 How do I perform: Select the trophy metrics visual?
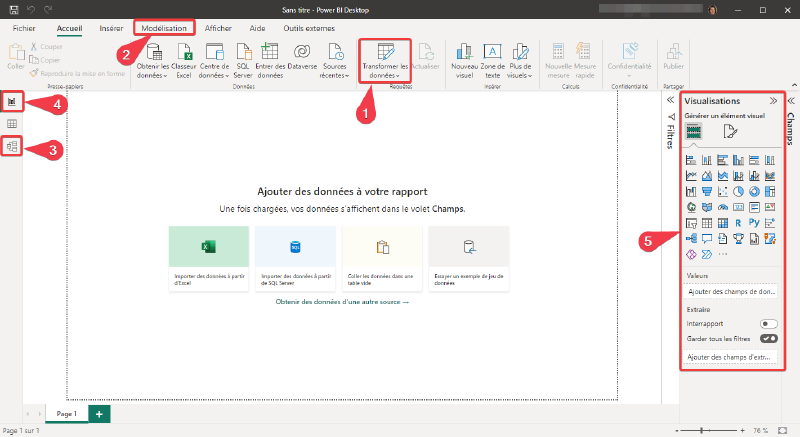click(x=738, y=239)
